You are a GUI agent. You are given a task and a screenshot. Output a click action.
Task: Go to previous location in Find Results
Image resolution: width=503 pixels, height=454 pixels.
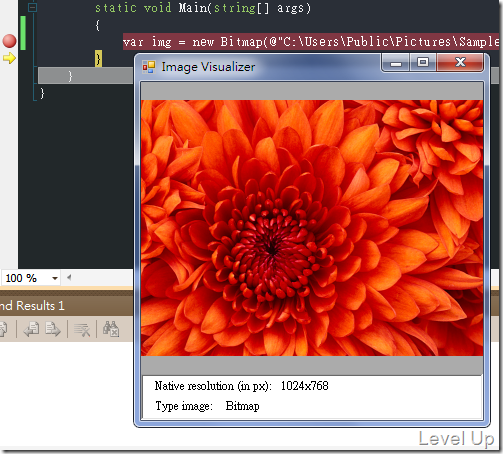(x=32, y=329)
